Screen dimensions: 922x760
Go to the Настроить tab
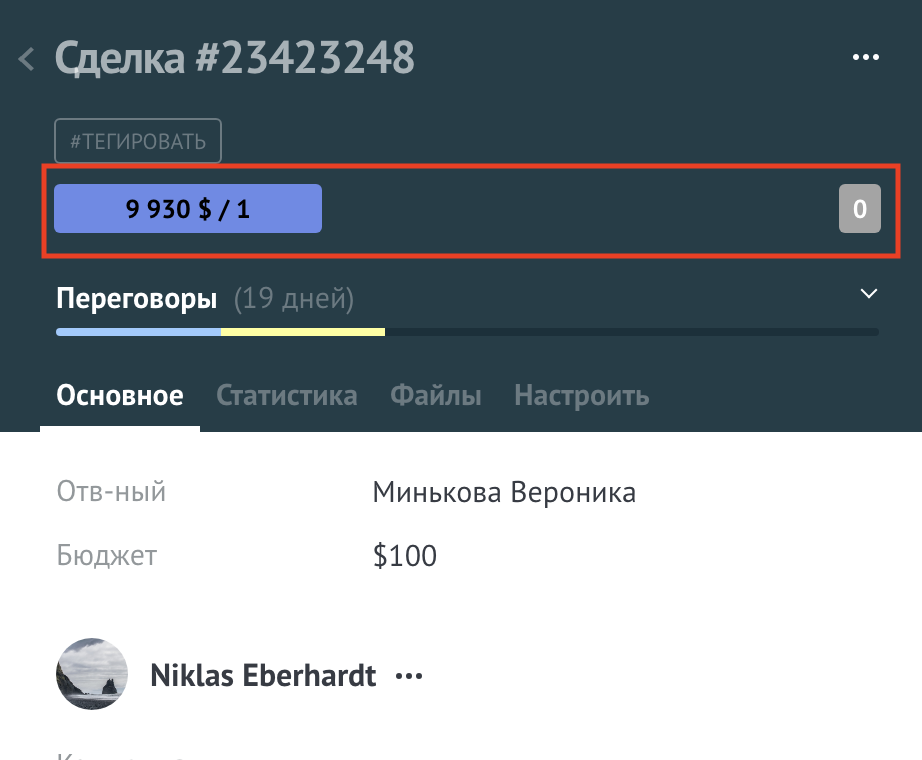(x=581, y=396)
